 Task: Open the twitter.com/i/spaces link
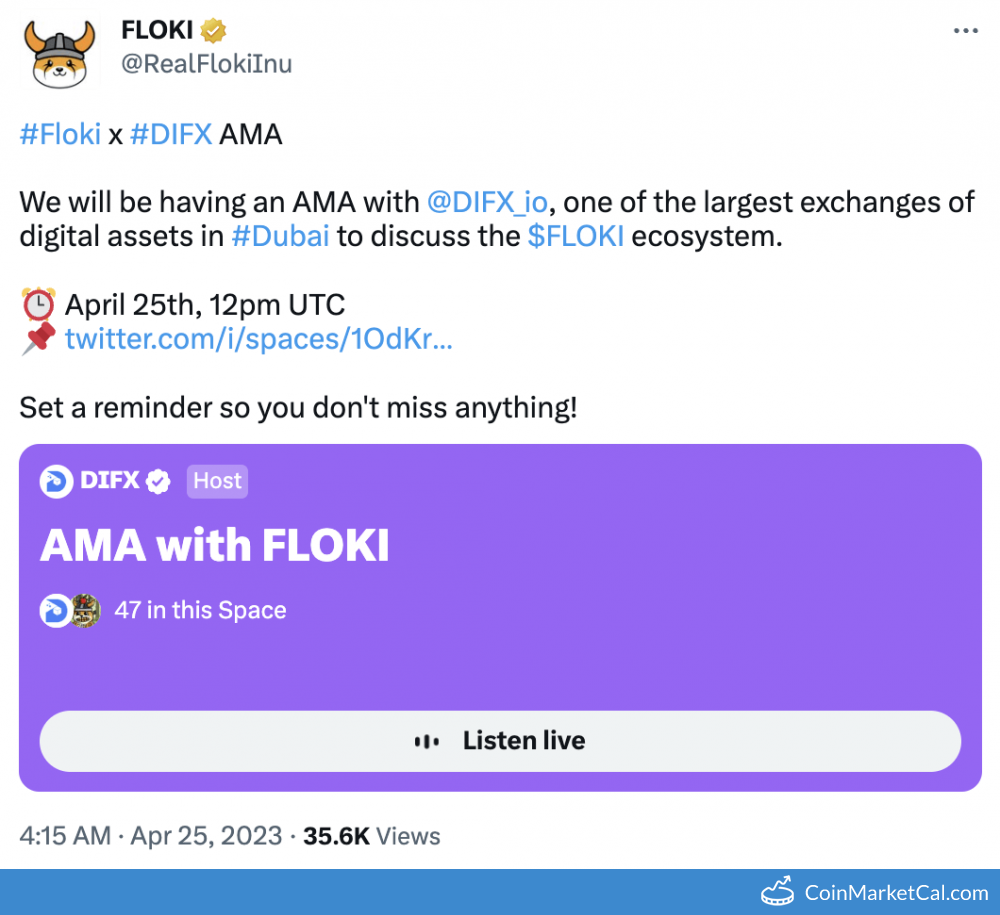258,339
